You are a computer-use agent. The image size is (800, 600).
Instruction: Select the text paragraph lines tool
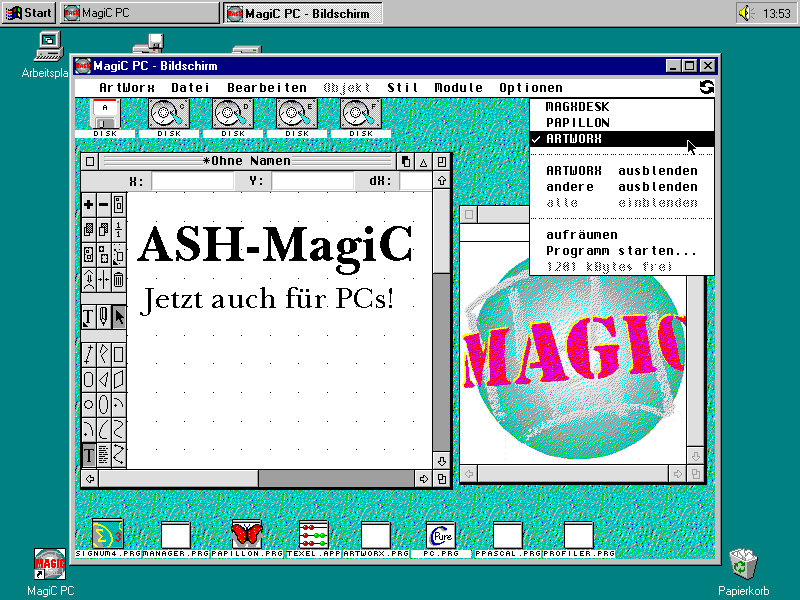[104, 455]
